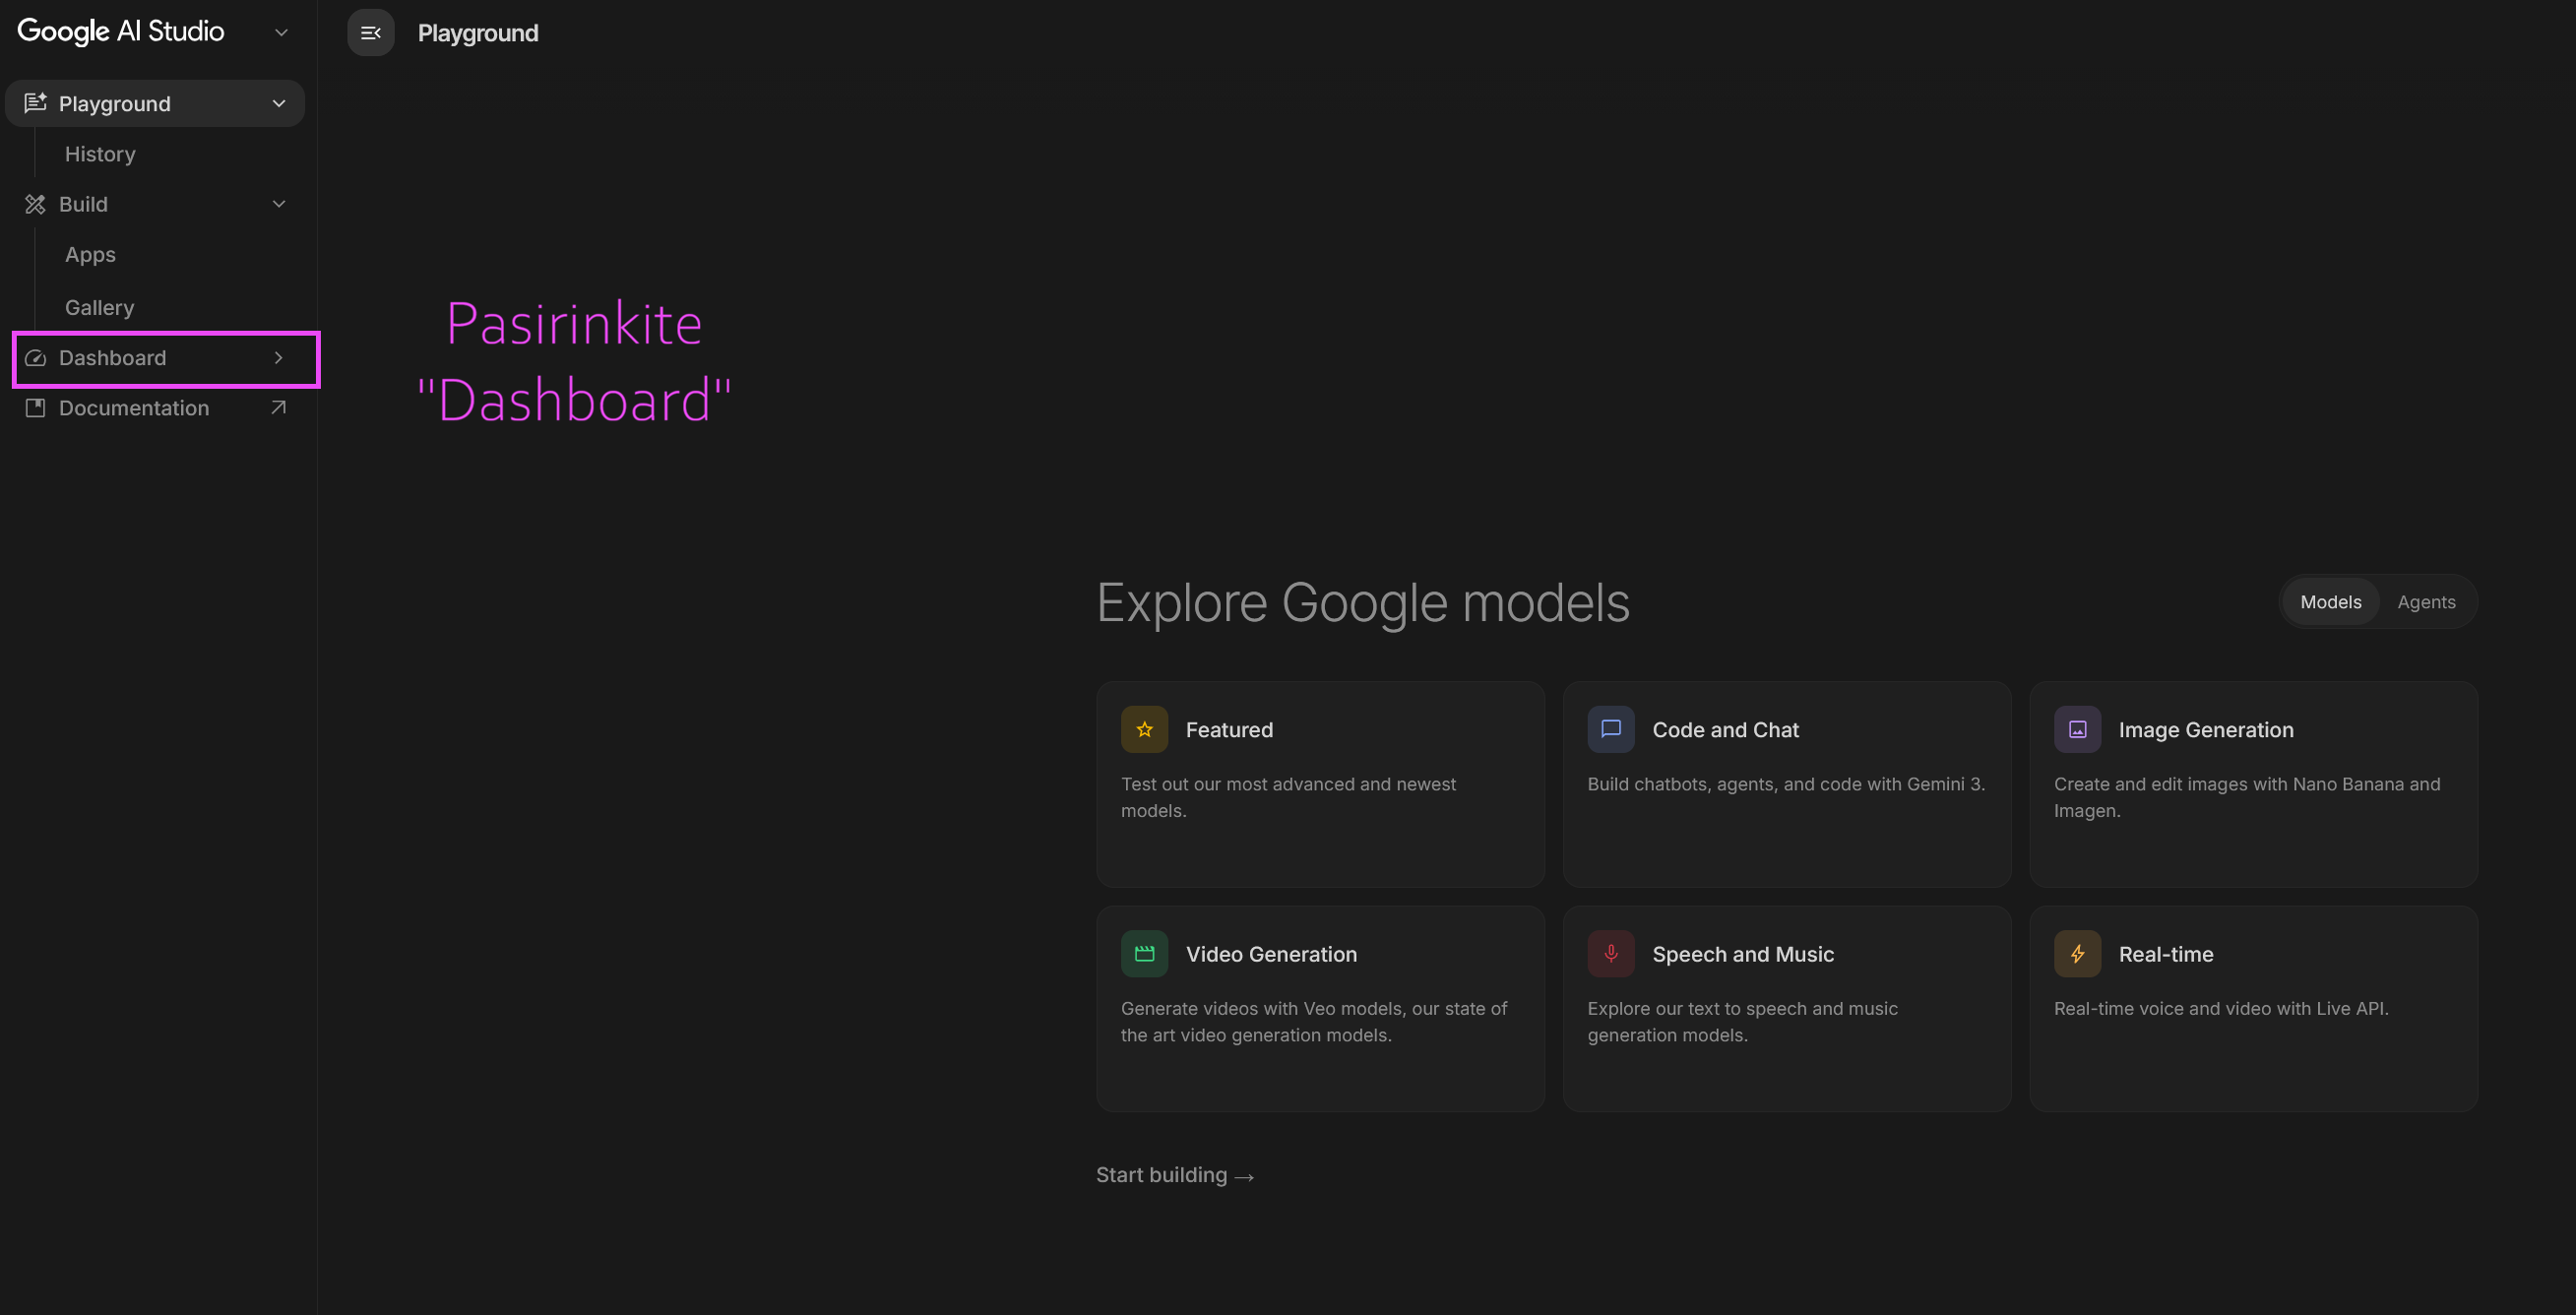Image resolution: width=2576 pixels, height=1315 pixels.
Task: Switch to the Agents toggle
Action: click(x=2426, y=602)
